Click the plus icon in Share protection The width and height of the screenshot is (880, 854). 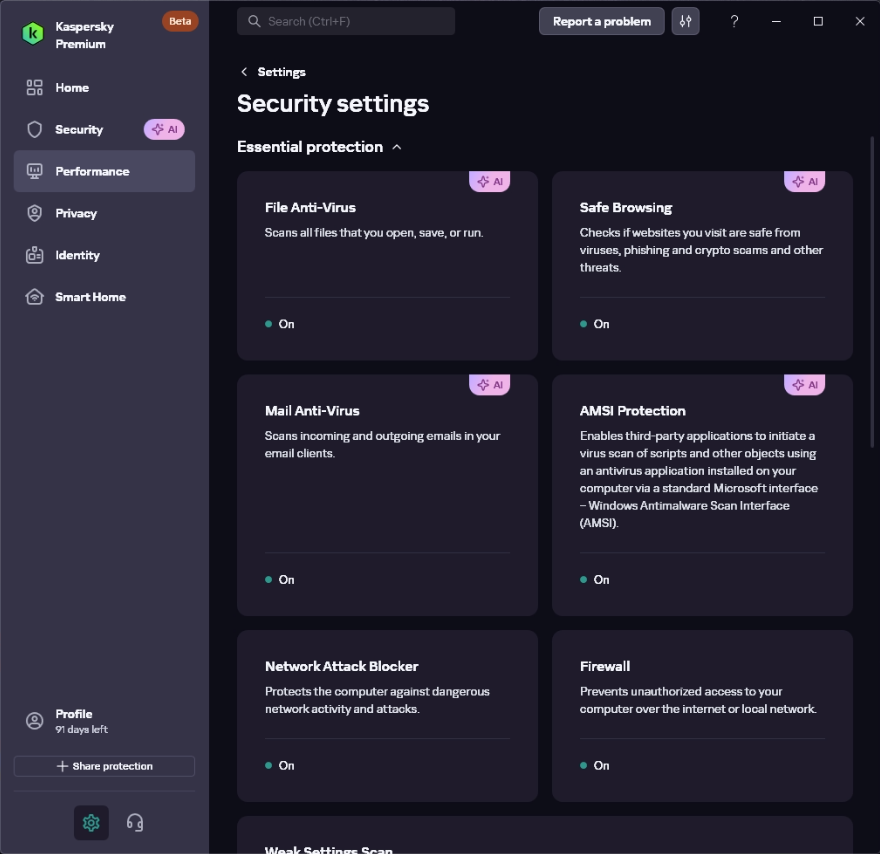coord(62,766)
